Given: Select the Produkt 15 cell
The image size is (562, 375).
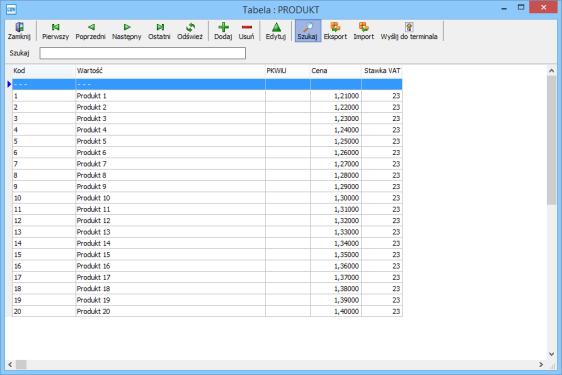Looking at the screenshot, I should (x=170, y=255).
